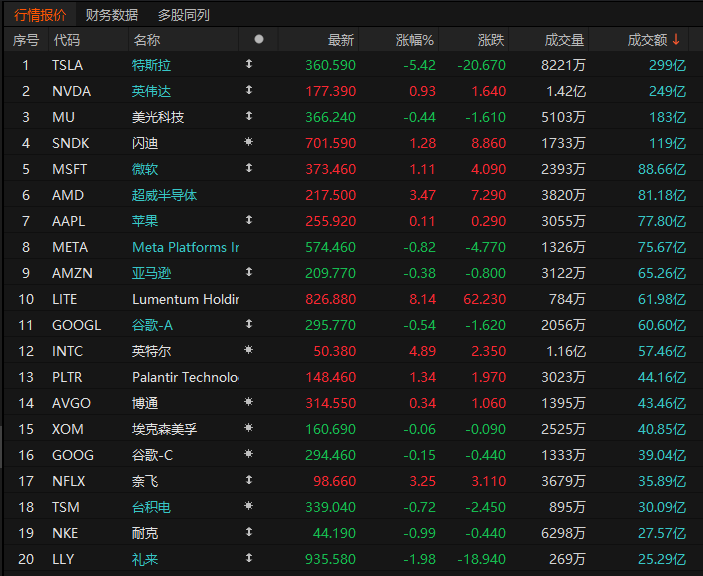Click the up-down arrow icon in AAPL row
Screen dimensions: 703x576
click(x=249, y=220)
